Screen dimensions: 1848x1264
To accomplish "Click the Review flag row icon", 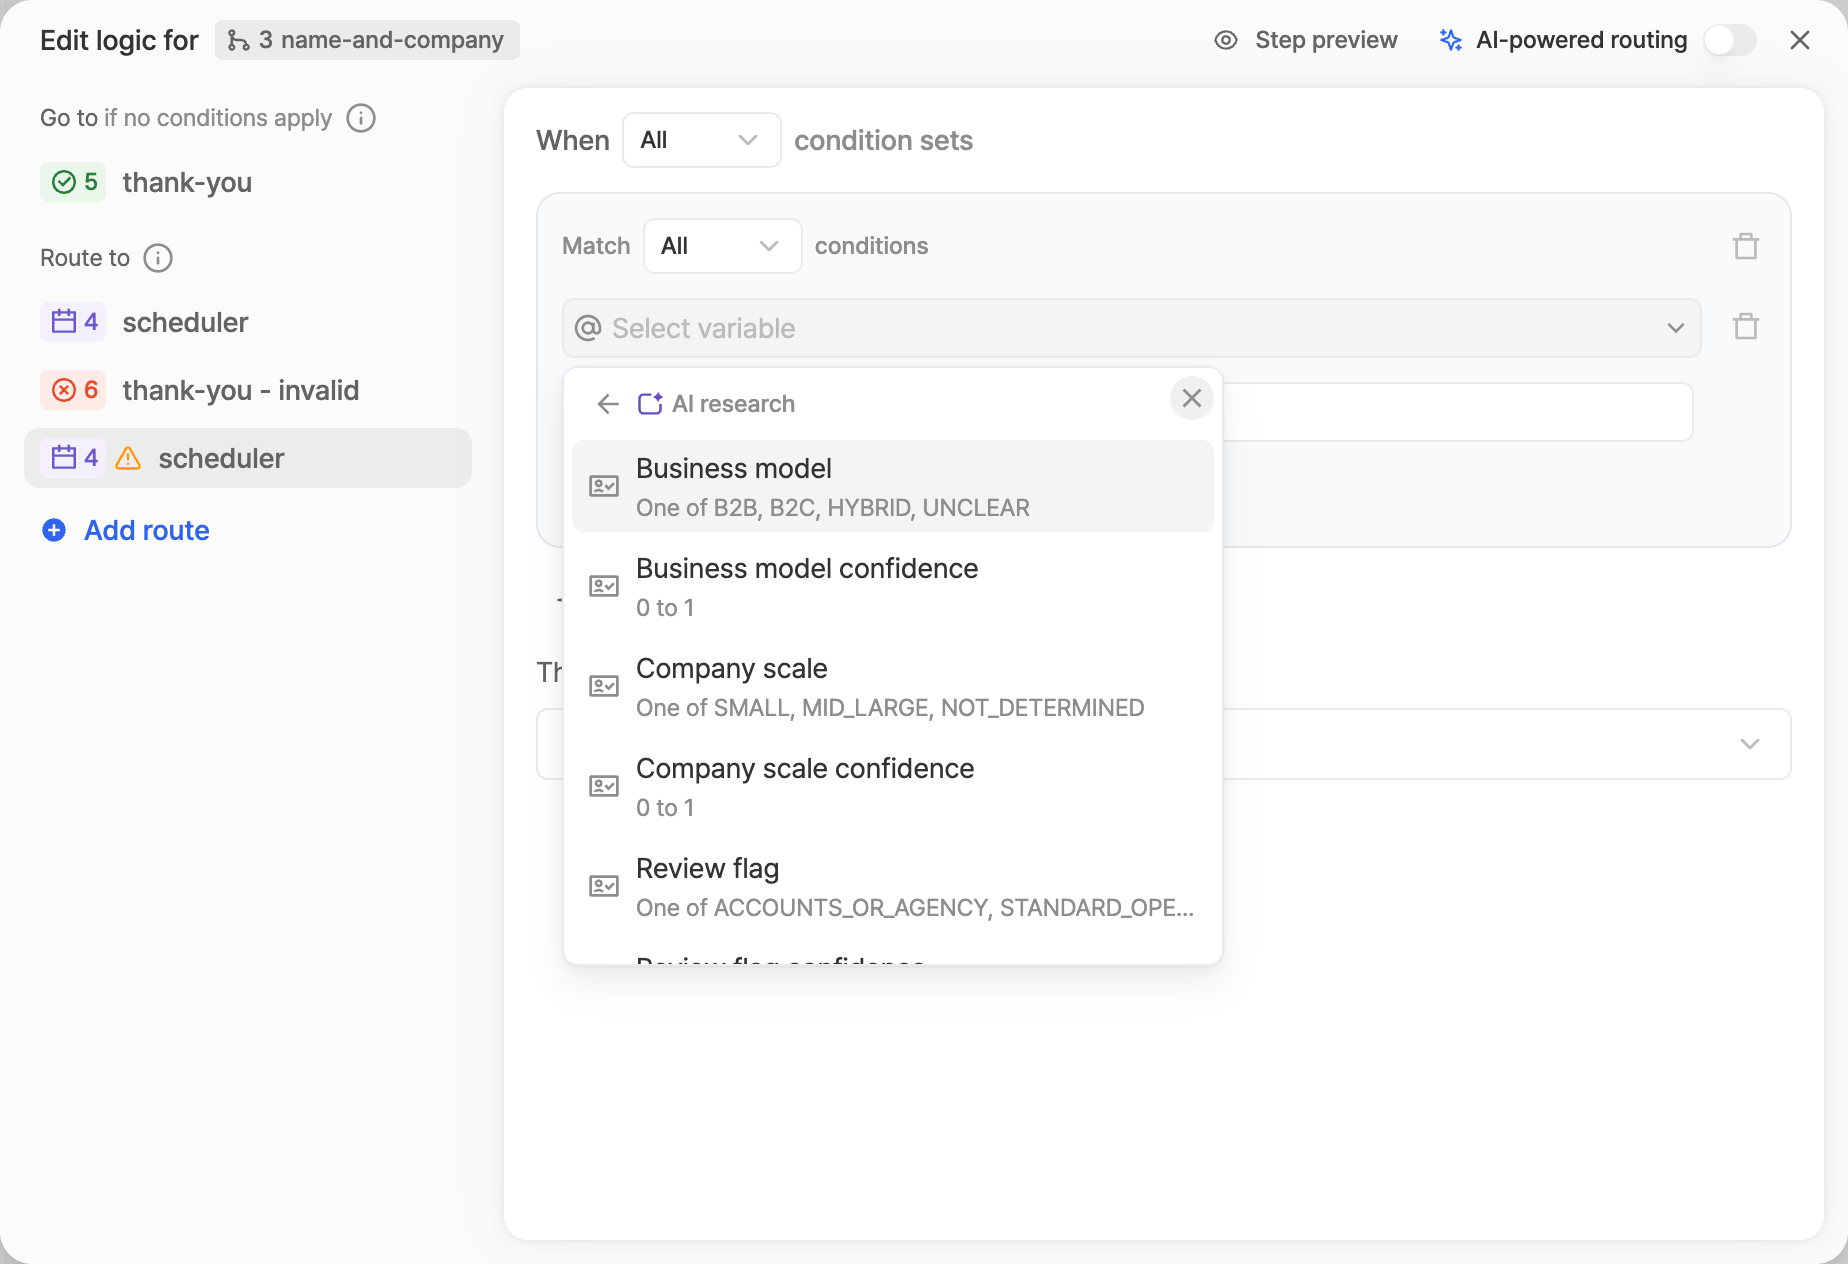I will point(604,886).
